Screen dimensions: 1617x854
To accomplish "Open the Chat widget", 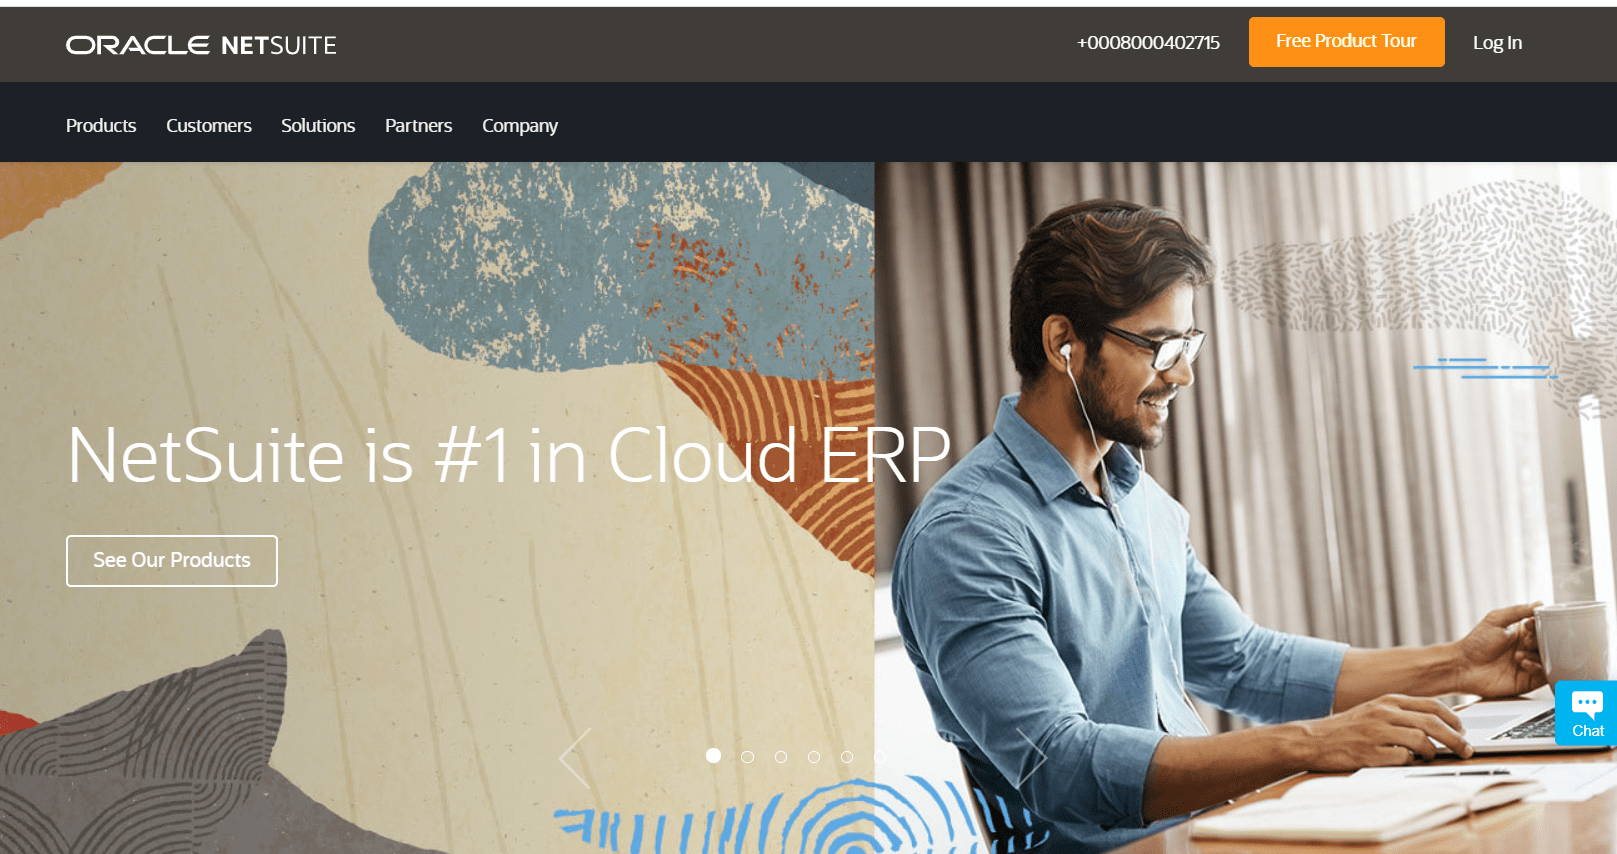I will pos(1586,713).
